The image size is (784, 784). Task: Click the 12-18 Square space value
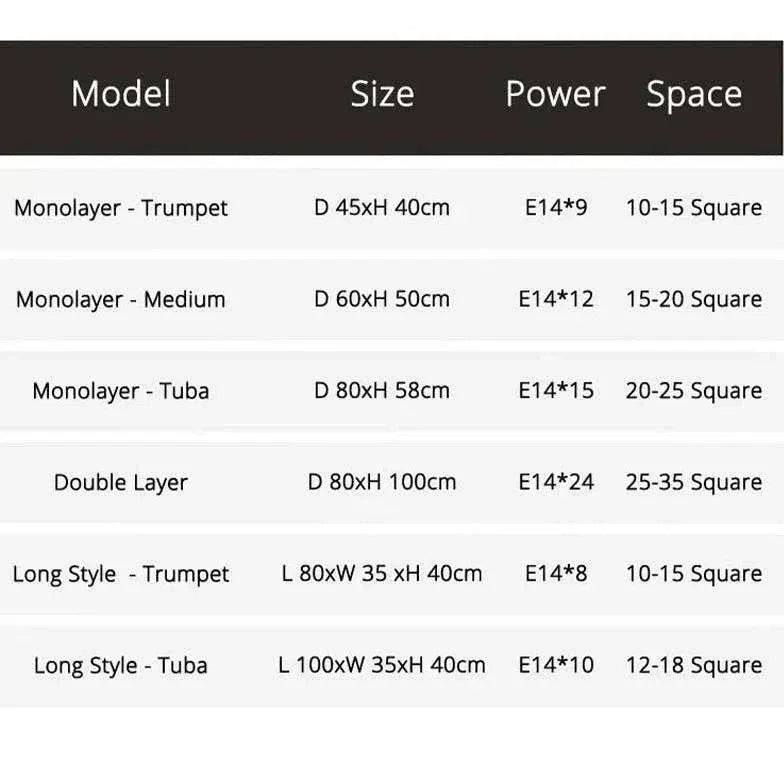694,665
